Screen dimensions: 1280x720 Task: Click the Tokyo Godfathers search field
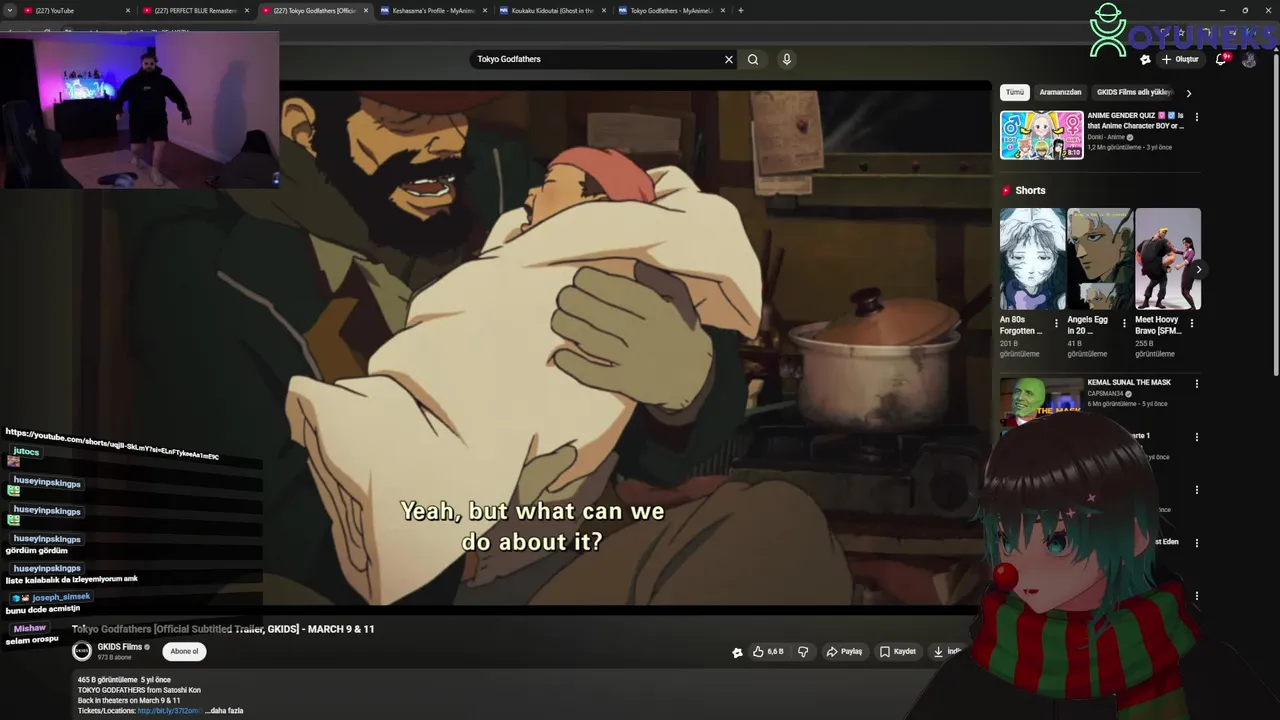[597, 59]
